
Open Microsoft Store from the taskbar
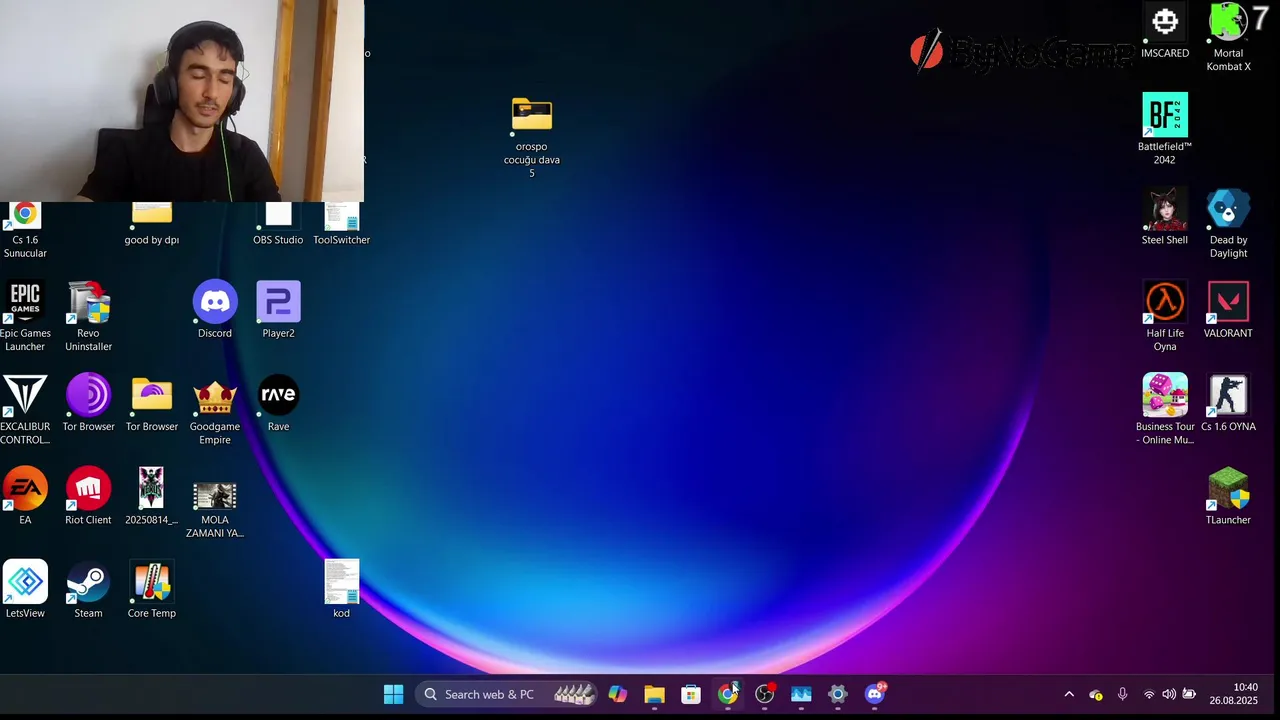tap(691, 694)
